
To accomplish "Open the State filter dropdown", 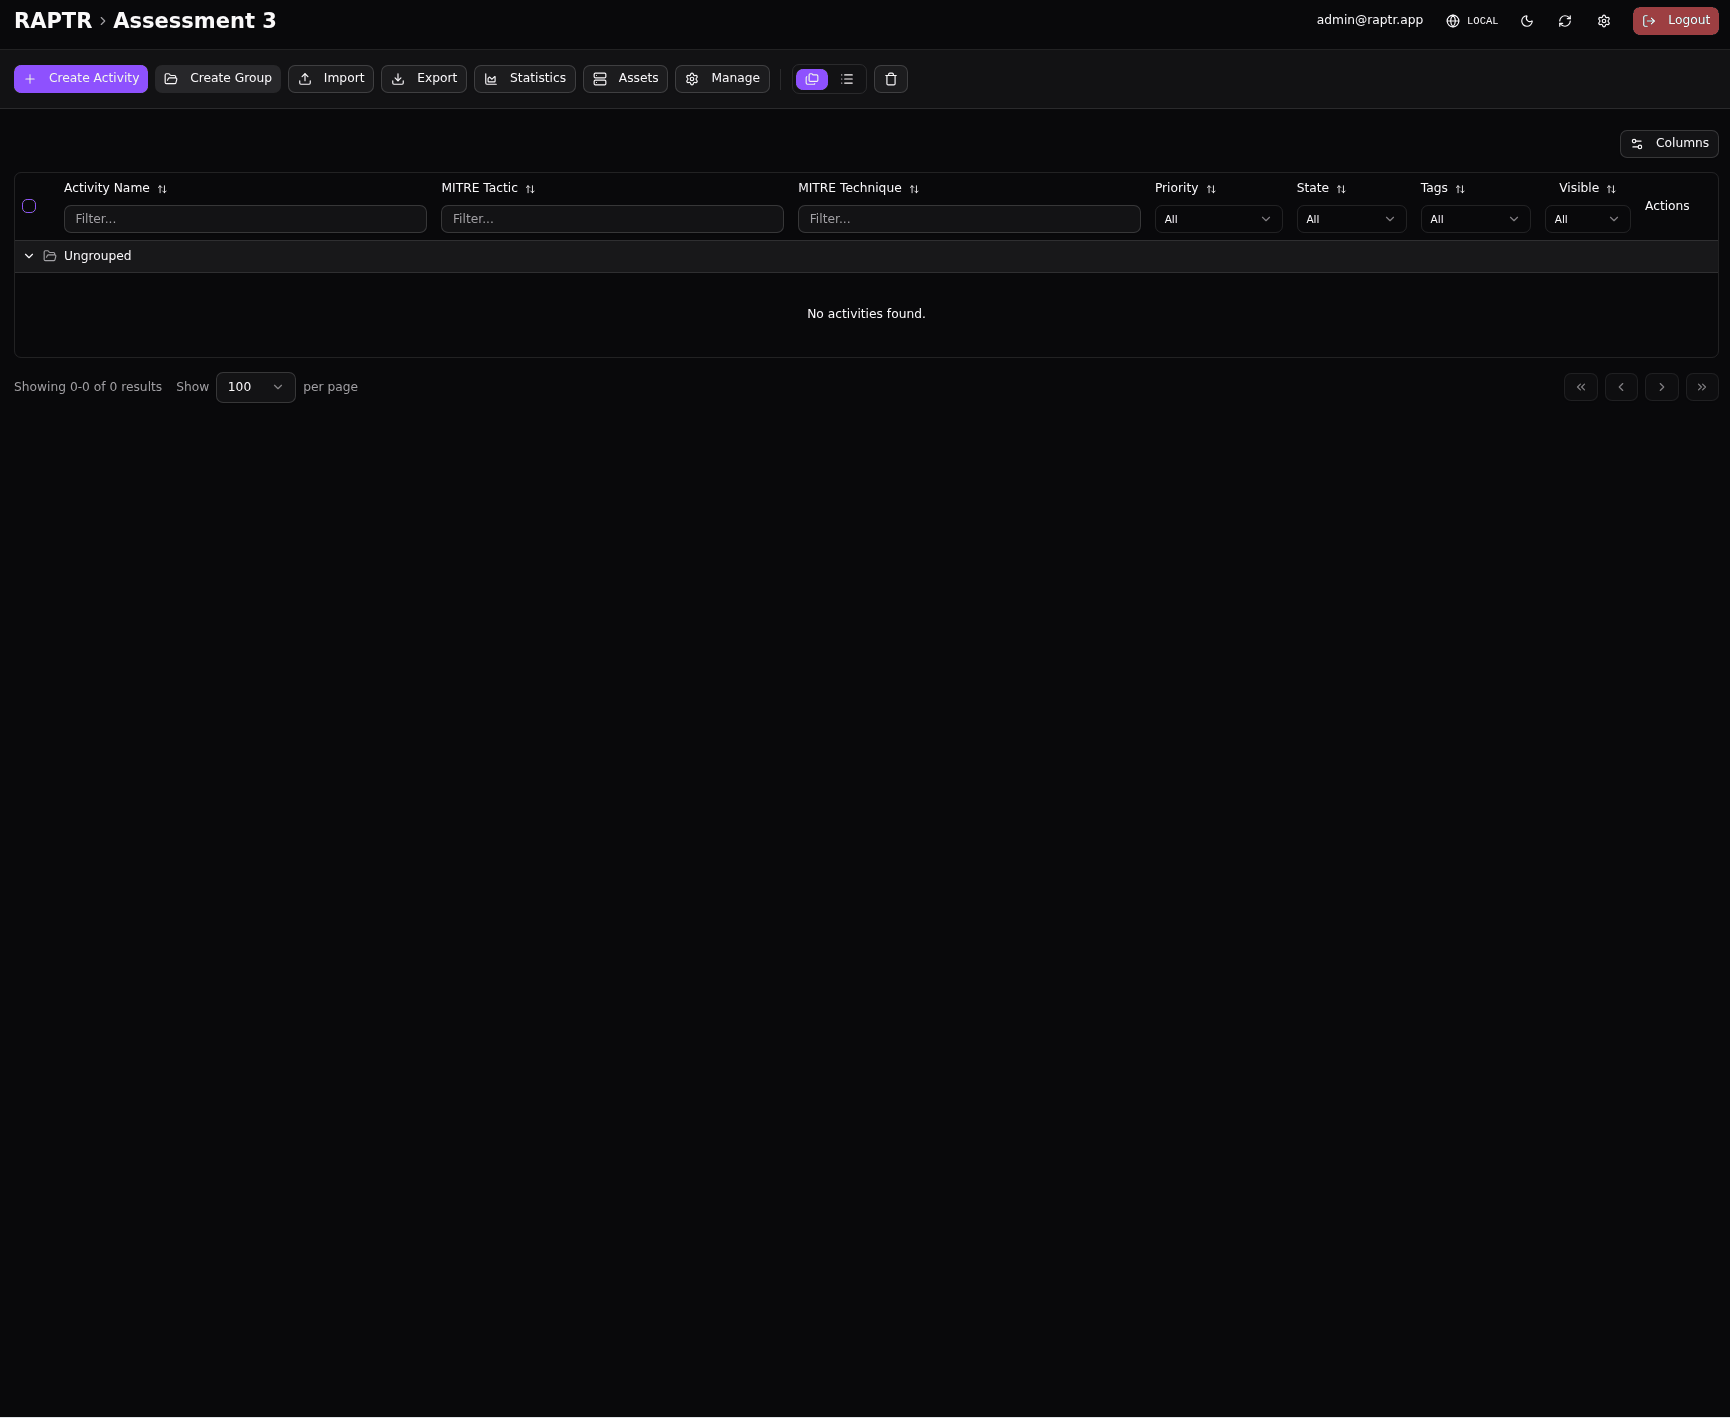I will pos(1350,219).
